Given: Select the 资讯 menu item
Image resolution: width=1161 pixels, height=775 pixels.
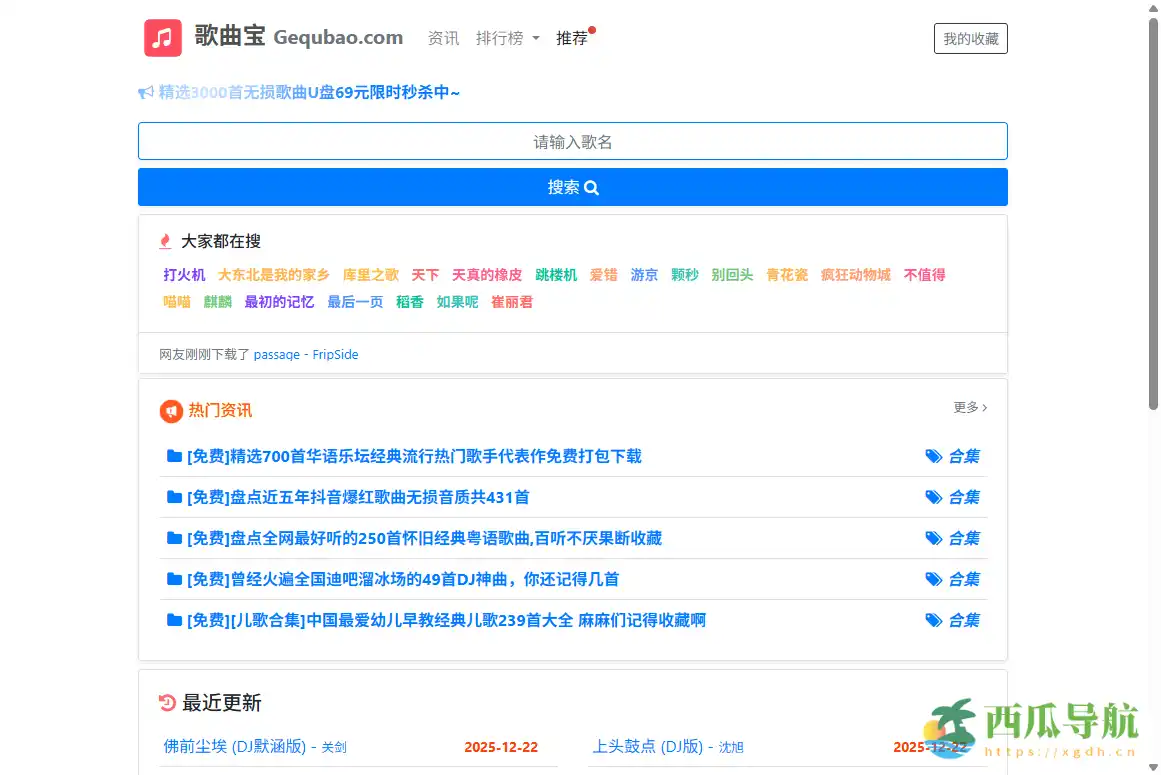Looking at the screenshot, I should (x=443, y=37).
